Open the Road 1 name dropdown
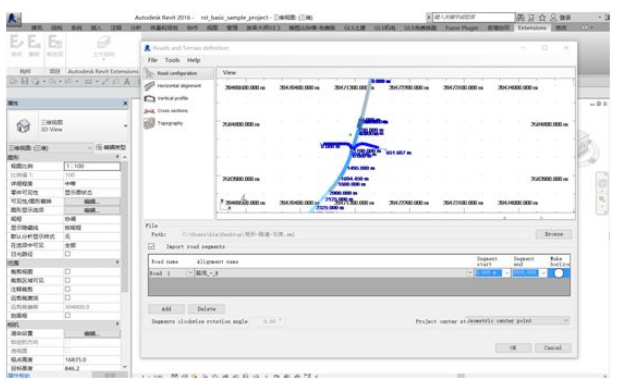 click(x=190, y=273)
